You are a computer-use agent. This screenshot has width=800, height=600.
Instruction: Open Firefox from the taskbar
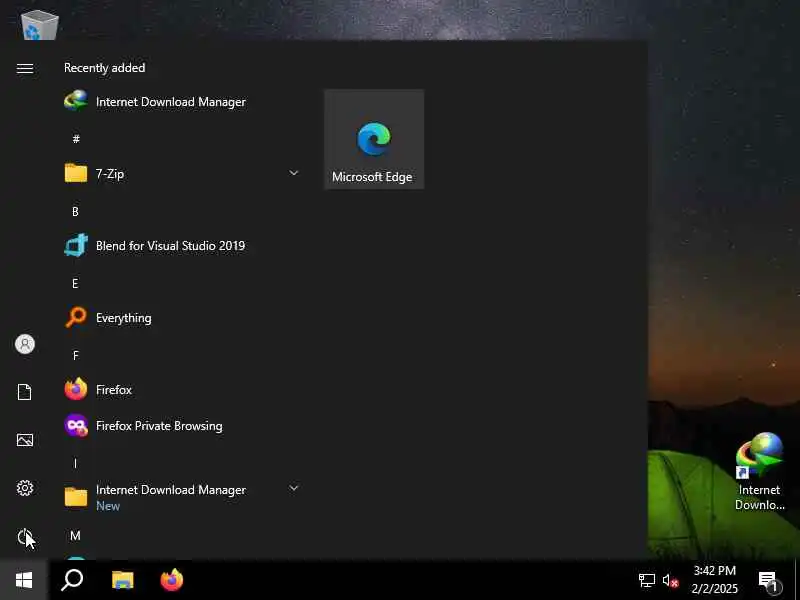pos(172,580)
